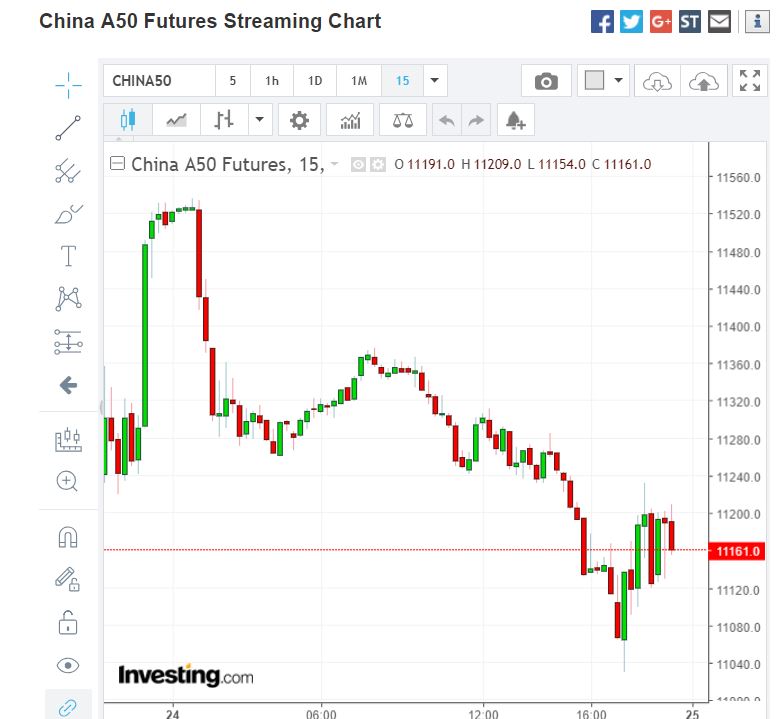
Task: Create an alert with bell icon
Action: (x=515, y=121)
